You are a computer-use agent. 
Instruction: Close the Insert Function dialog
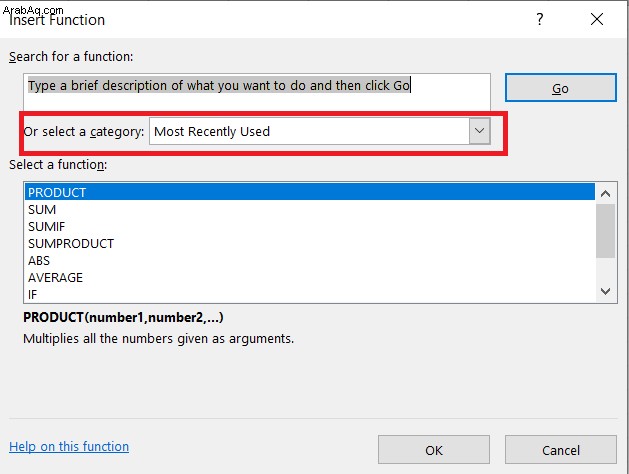597,19
